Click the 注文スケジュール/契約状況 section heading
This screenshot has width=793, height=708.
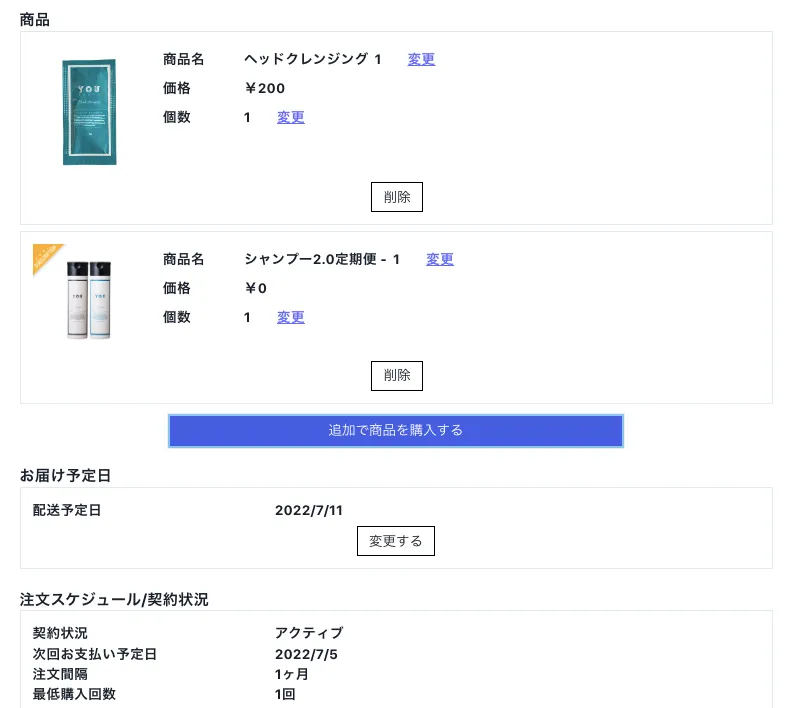click(114, 599)
